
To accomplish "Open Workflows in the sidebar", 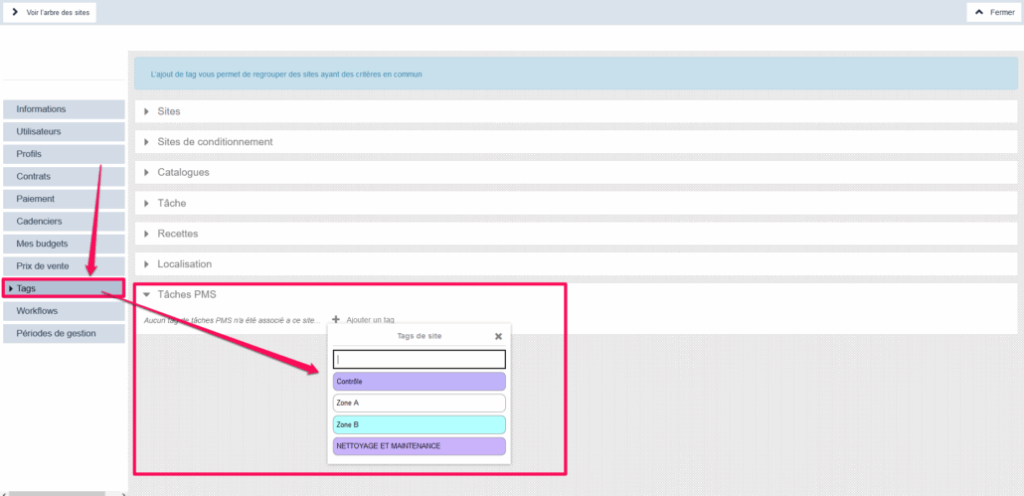I will click(63, 311).
